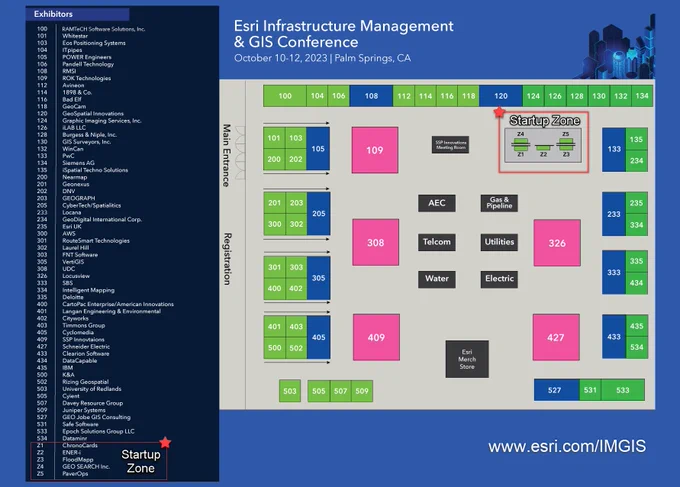This screenshot has height=487, width=680.
Task: Select "Eos Positioning Systems" in exhibitor list
Action: [94, 43]
